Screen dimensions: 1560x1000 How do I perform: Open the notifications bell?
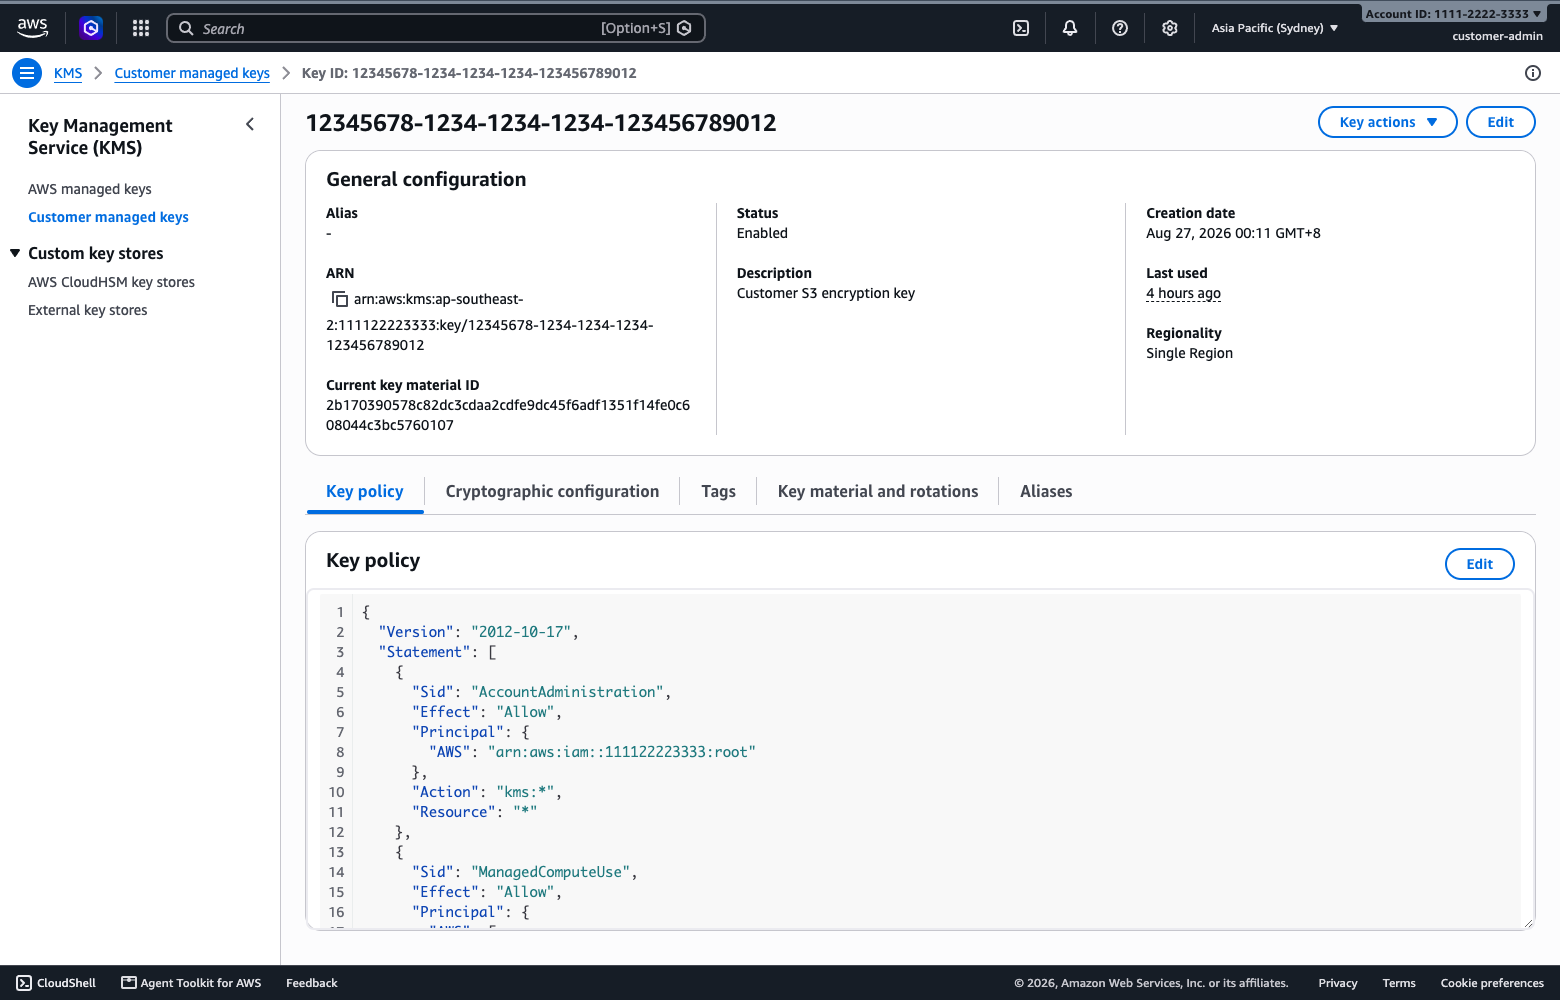(1070, 28)
